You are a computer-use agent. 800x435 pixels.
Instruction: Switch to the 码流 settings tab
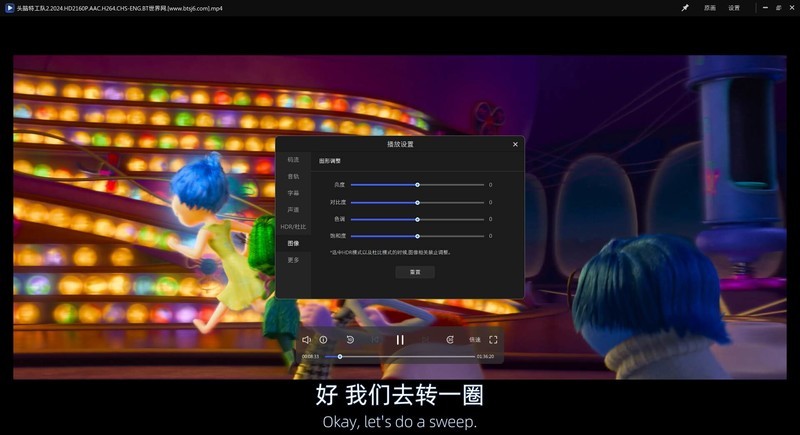[x=293, y=160]
